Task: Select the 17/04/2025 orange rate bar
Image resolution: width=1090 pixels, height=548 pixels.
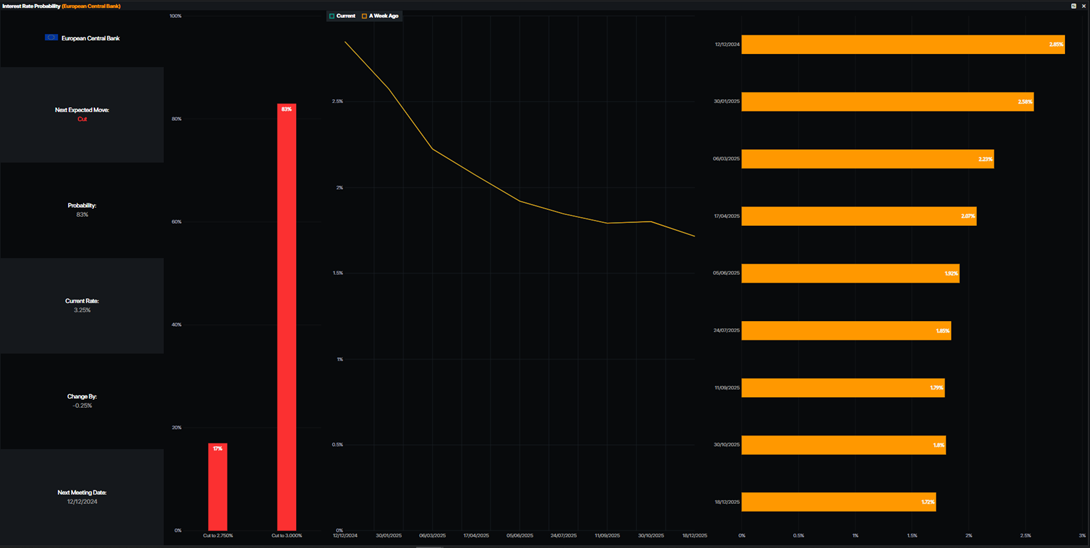Action: pos(859,216)
